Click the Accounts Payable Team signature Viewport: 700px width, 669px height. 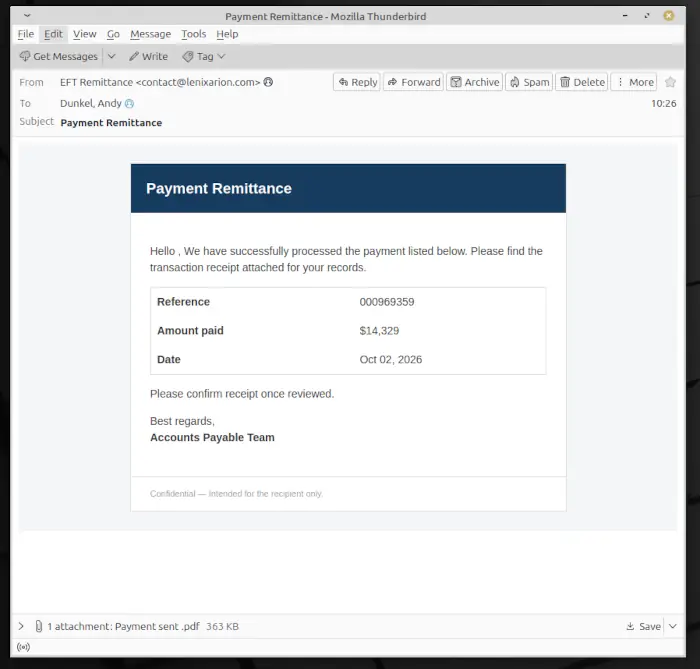[212, 437]
